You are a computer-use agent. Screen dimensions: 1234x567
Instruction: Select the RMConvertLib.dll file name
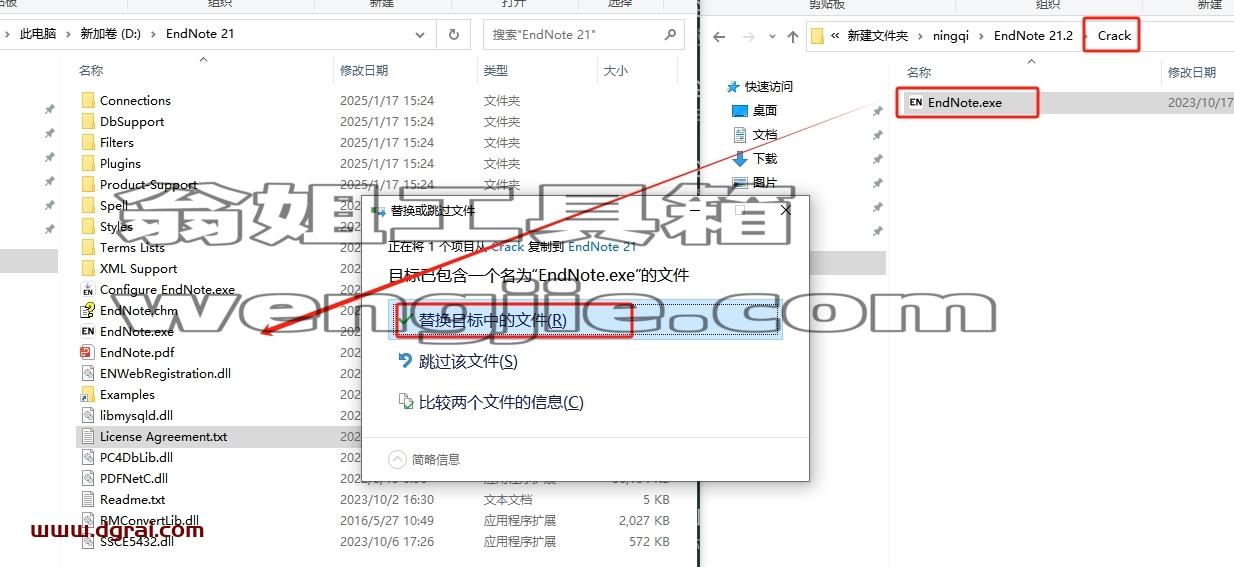click(149, 520)
